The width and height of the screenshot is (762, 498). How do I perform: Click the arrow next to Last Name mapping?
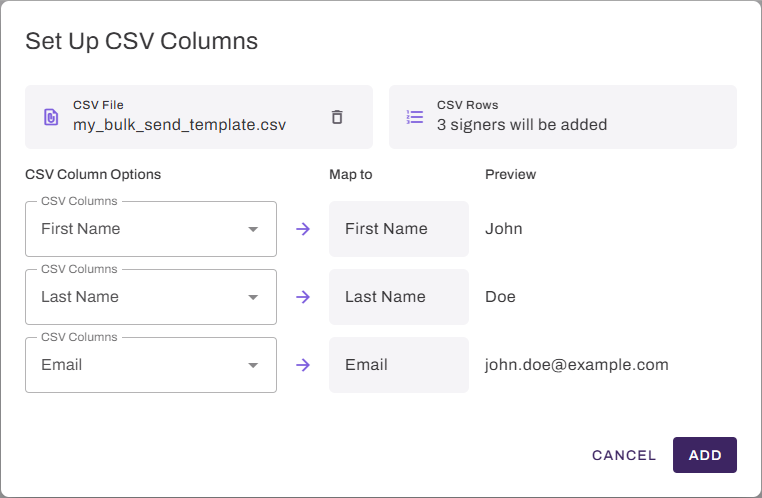click(303, 297)
